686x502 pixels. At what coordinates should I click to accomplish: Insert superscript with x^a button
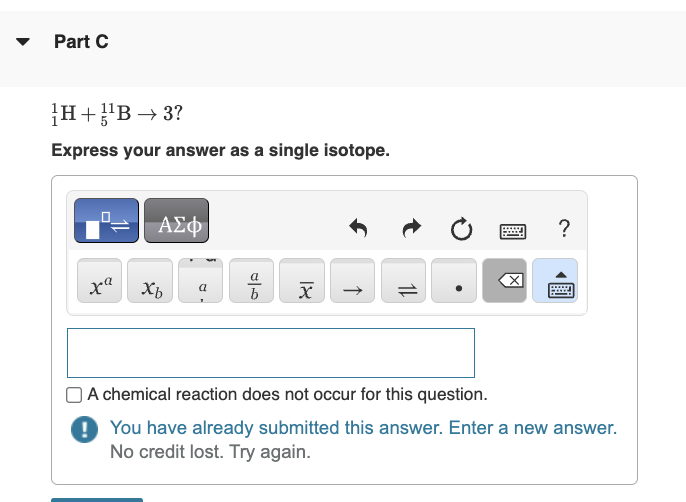[x=99, y=281]
